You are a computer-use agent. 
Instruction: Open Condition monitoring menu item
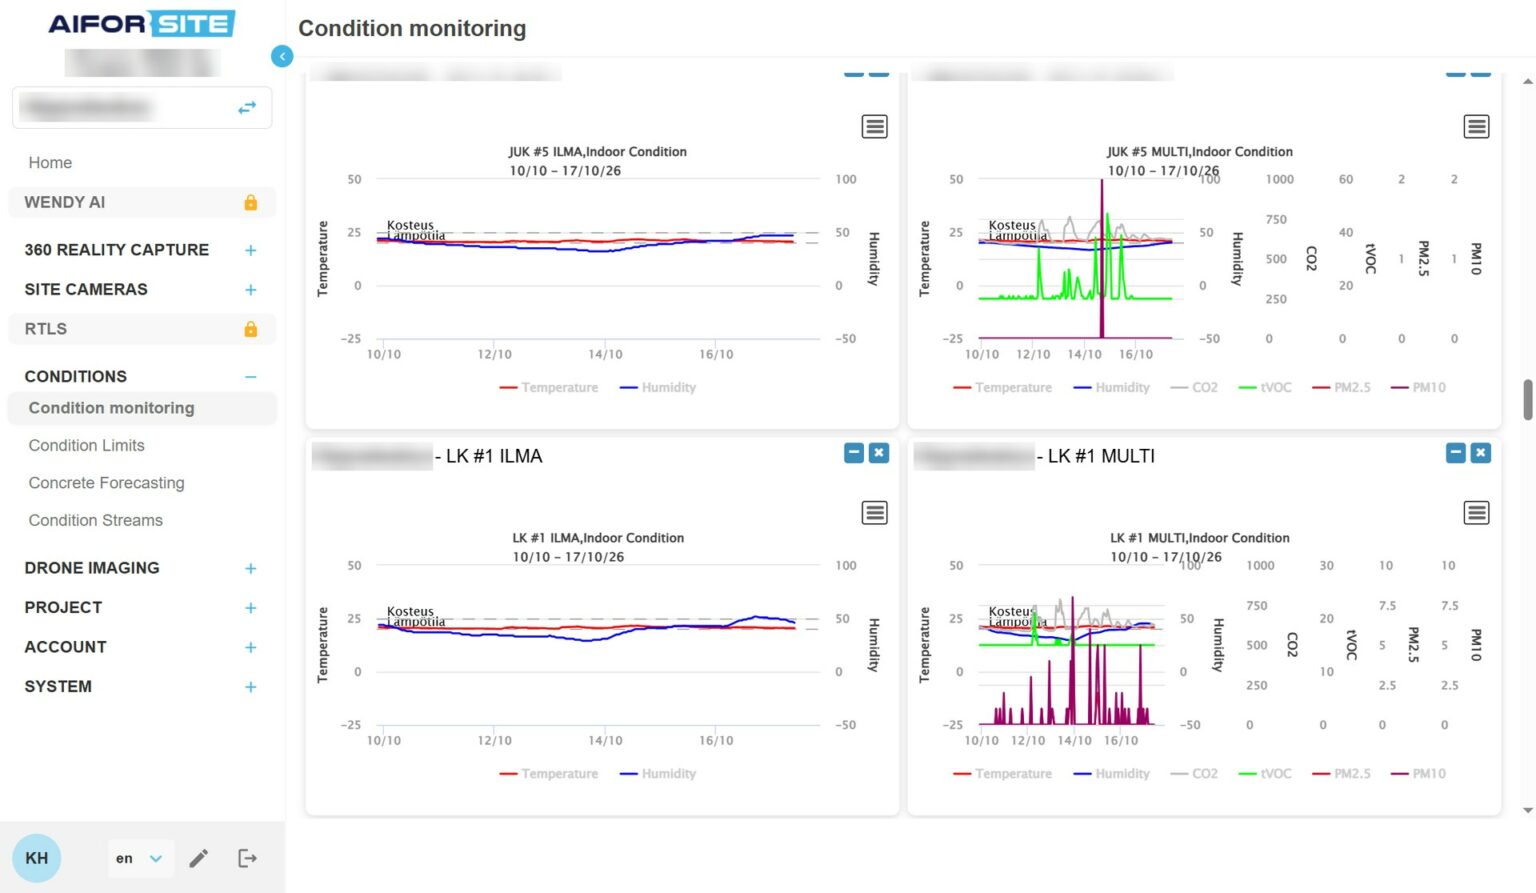click(142, 408)
